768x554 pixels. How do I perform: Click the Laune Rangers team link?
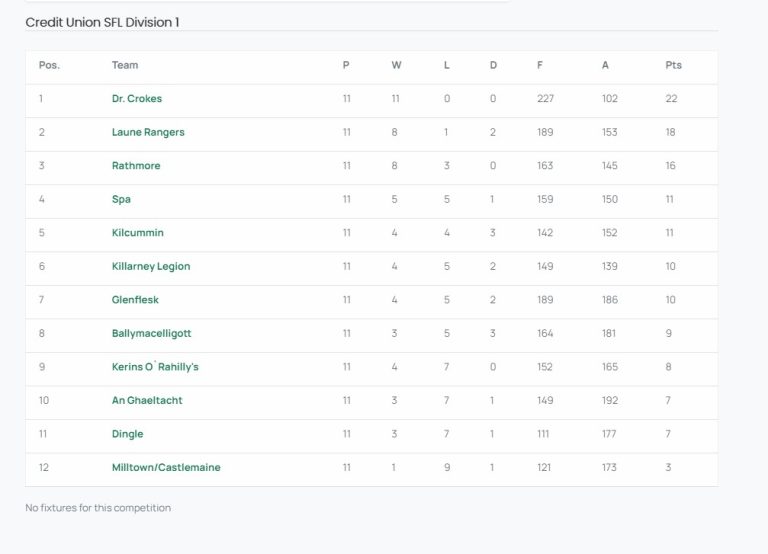(148, 132)
